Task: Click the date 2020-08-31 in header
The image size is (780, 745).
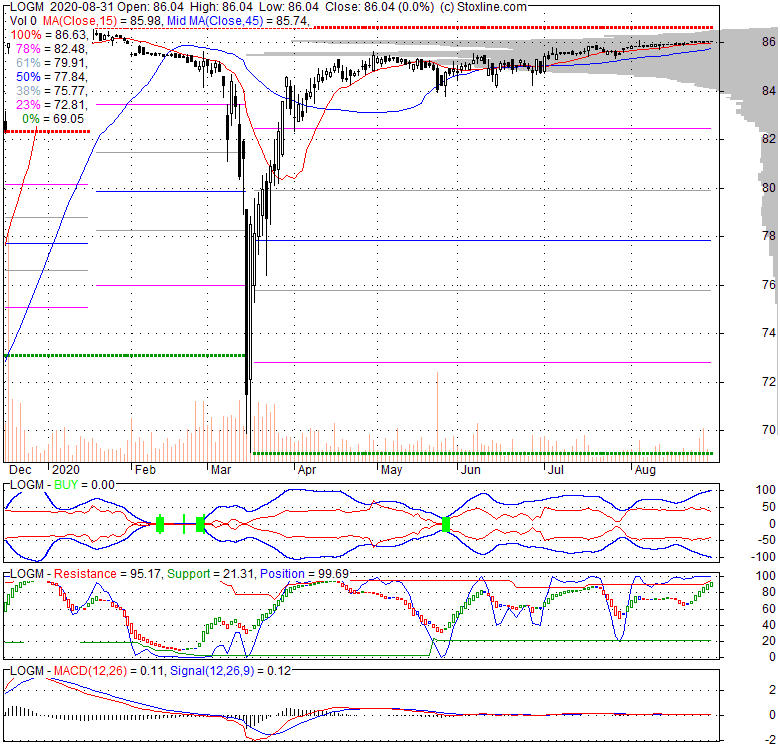Action: pyautogui.click(x=82, y=6)
